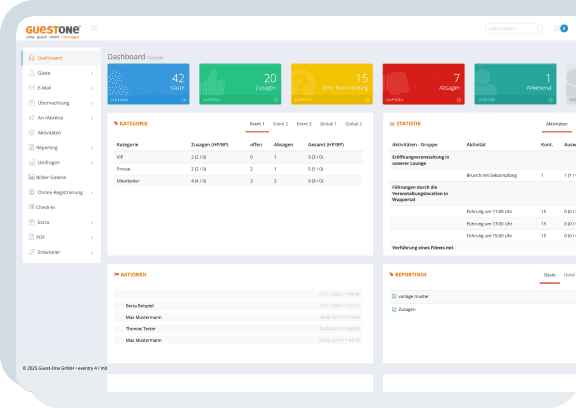Click the Bilder-Galerie image icon

pyautogui.click(x=32, y=177)
